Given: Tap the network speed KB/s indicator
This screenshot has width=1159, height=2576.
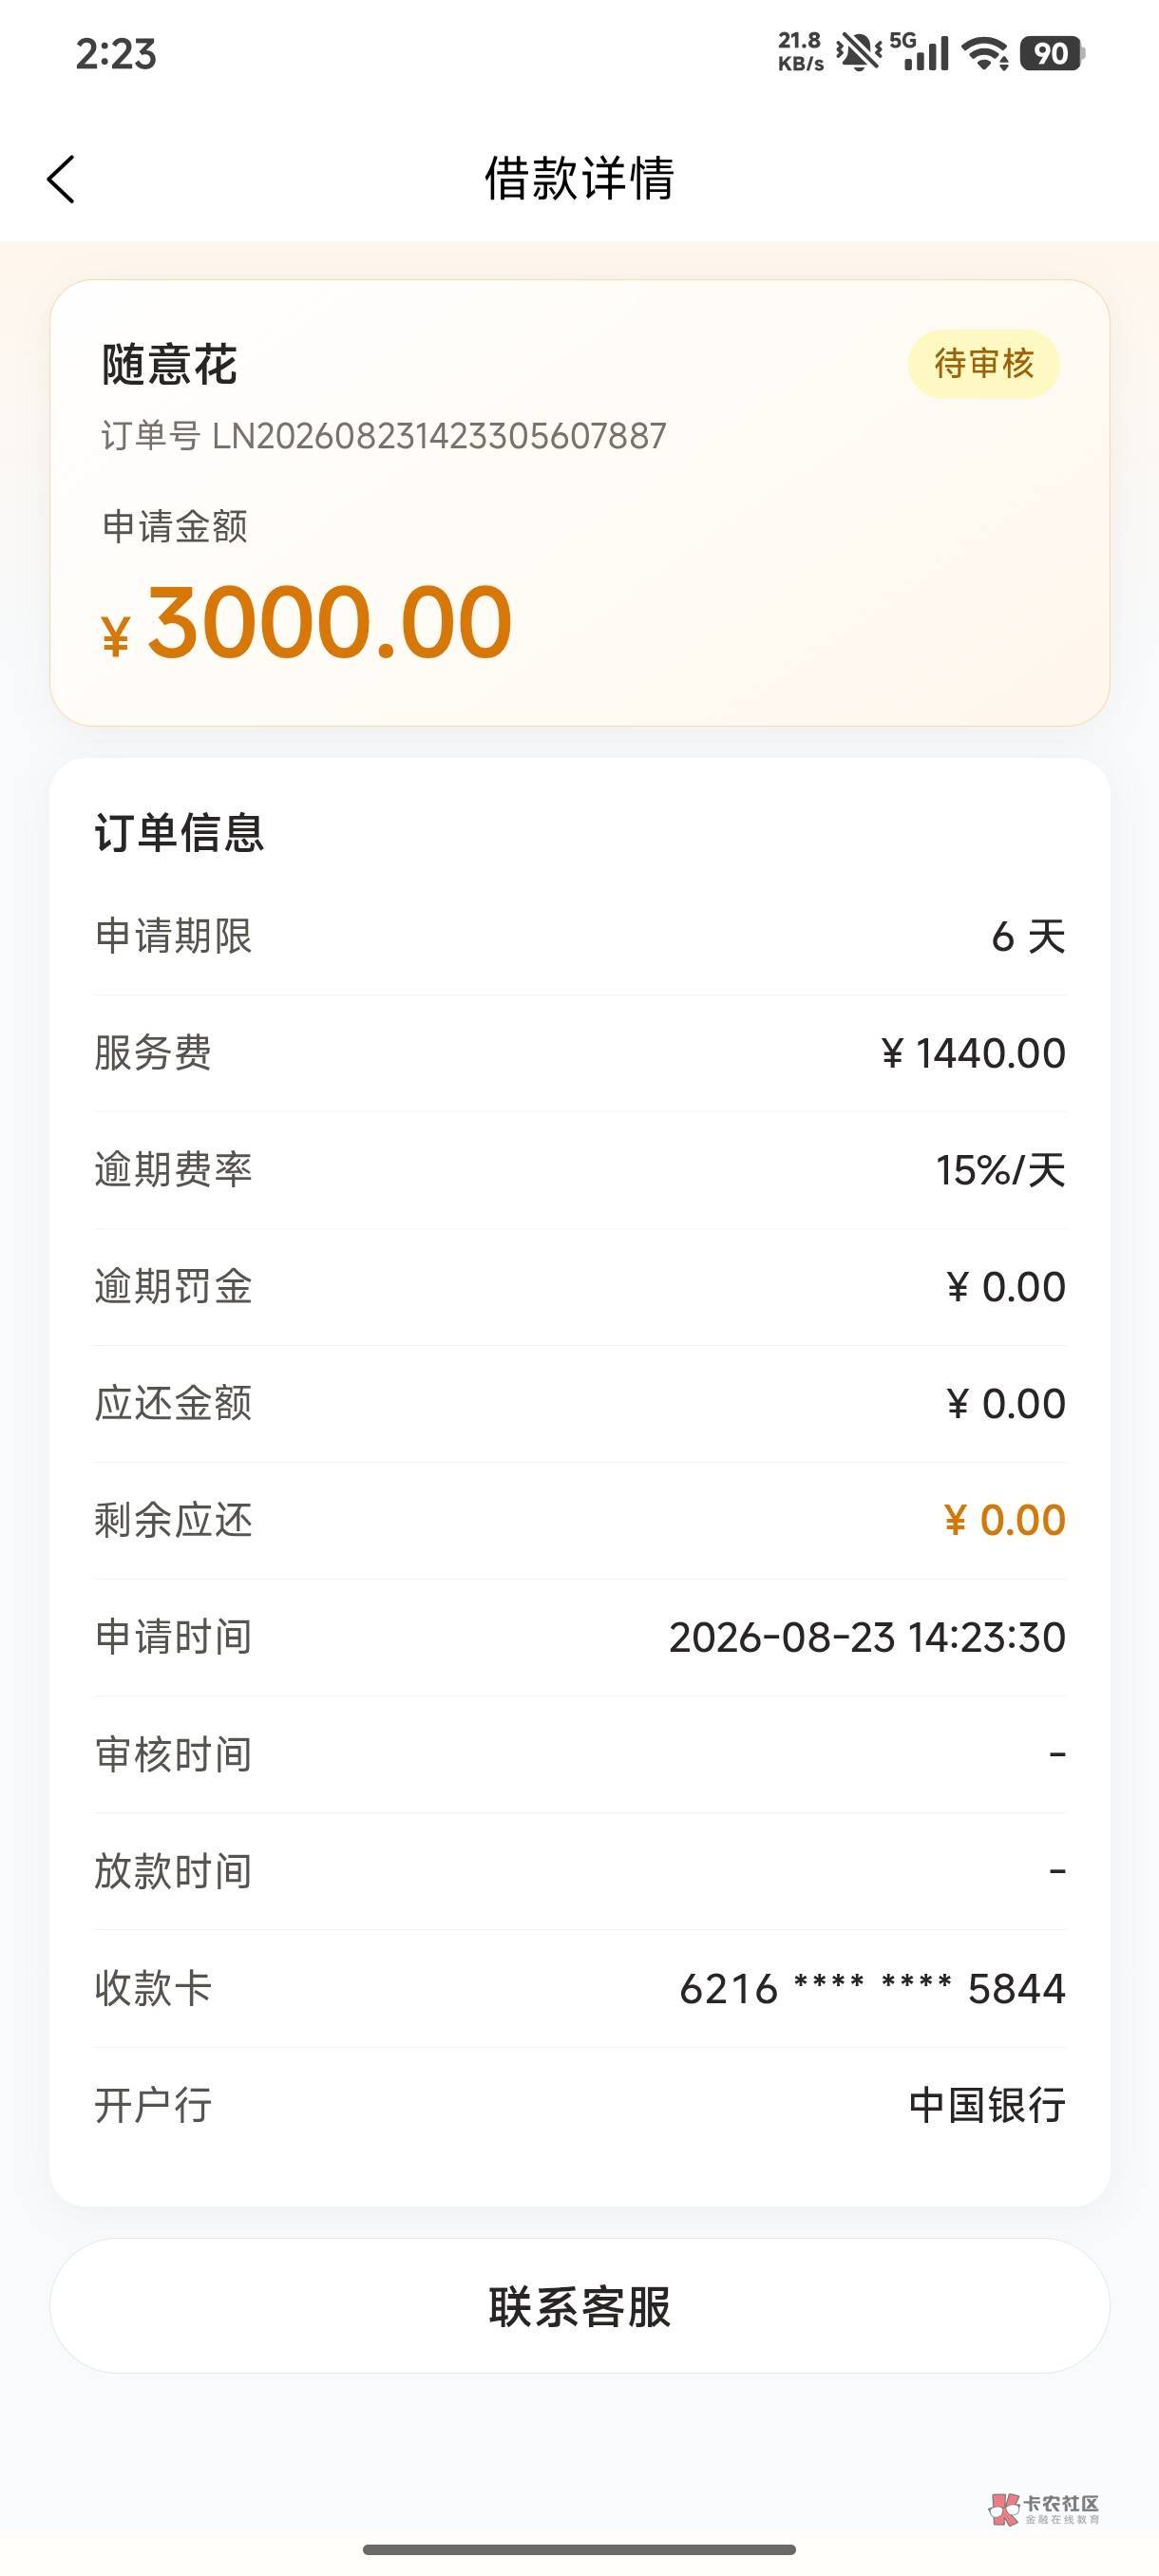Looking at the screenshot, I should coord(801,52).
